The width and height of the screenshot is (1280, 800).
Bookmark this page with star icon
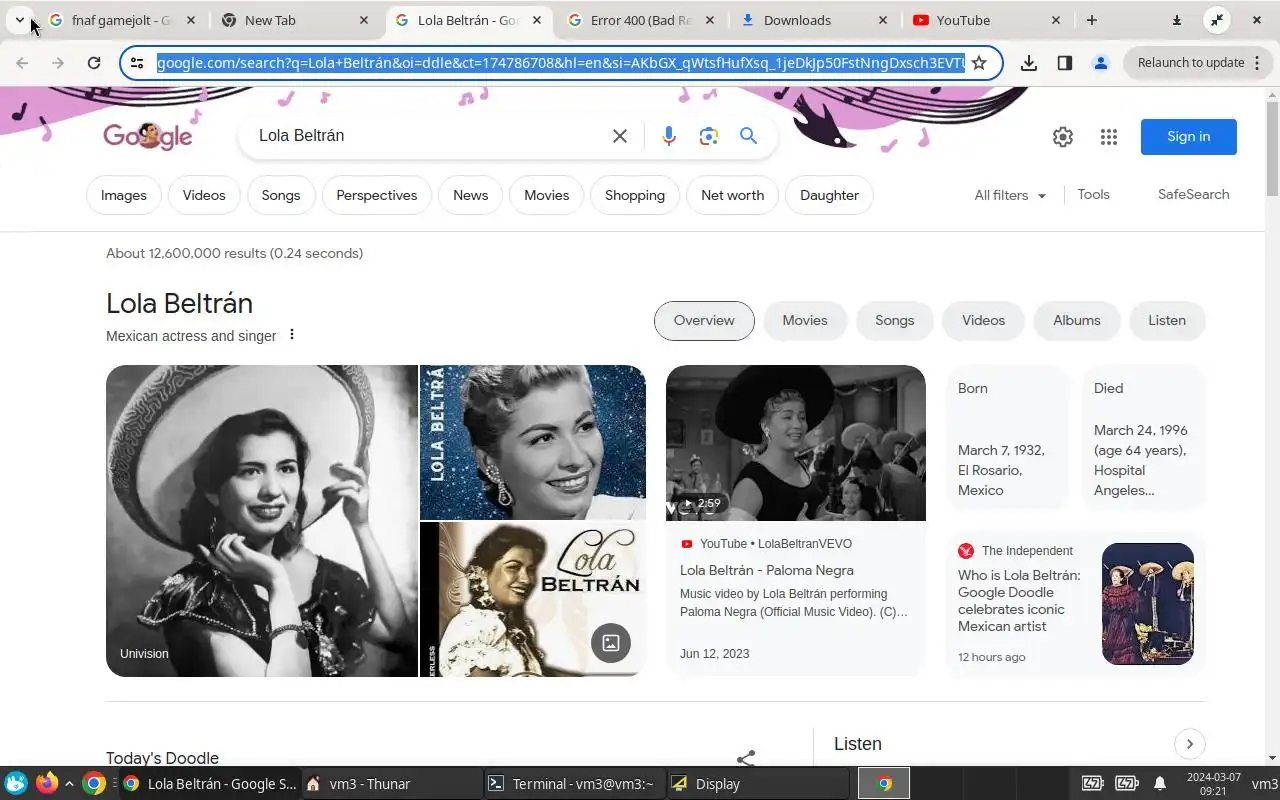pos(979,63)
